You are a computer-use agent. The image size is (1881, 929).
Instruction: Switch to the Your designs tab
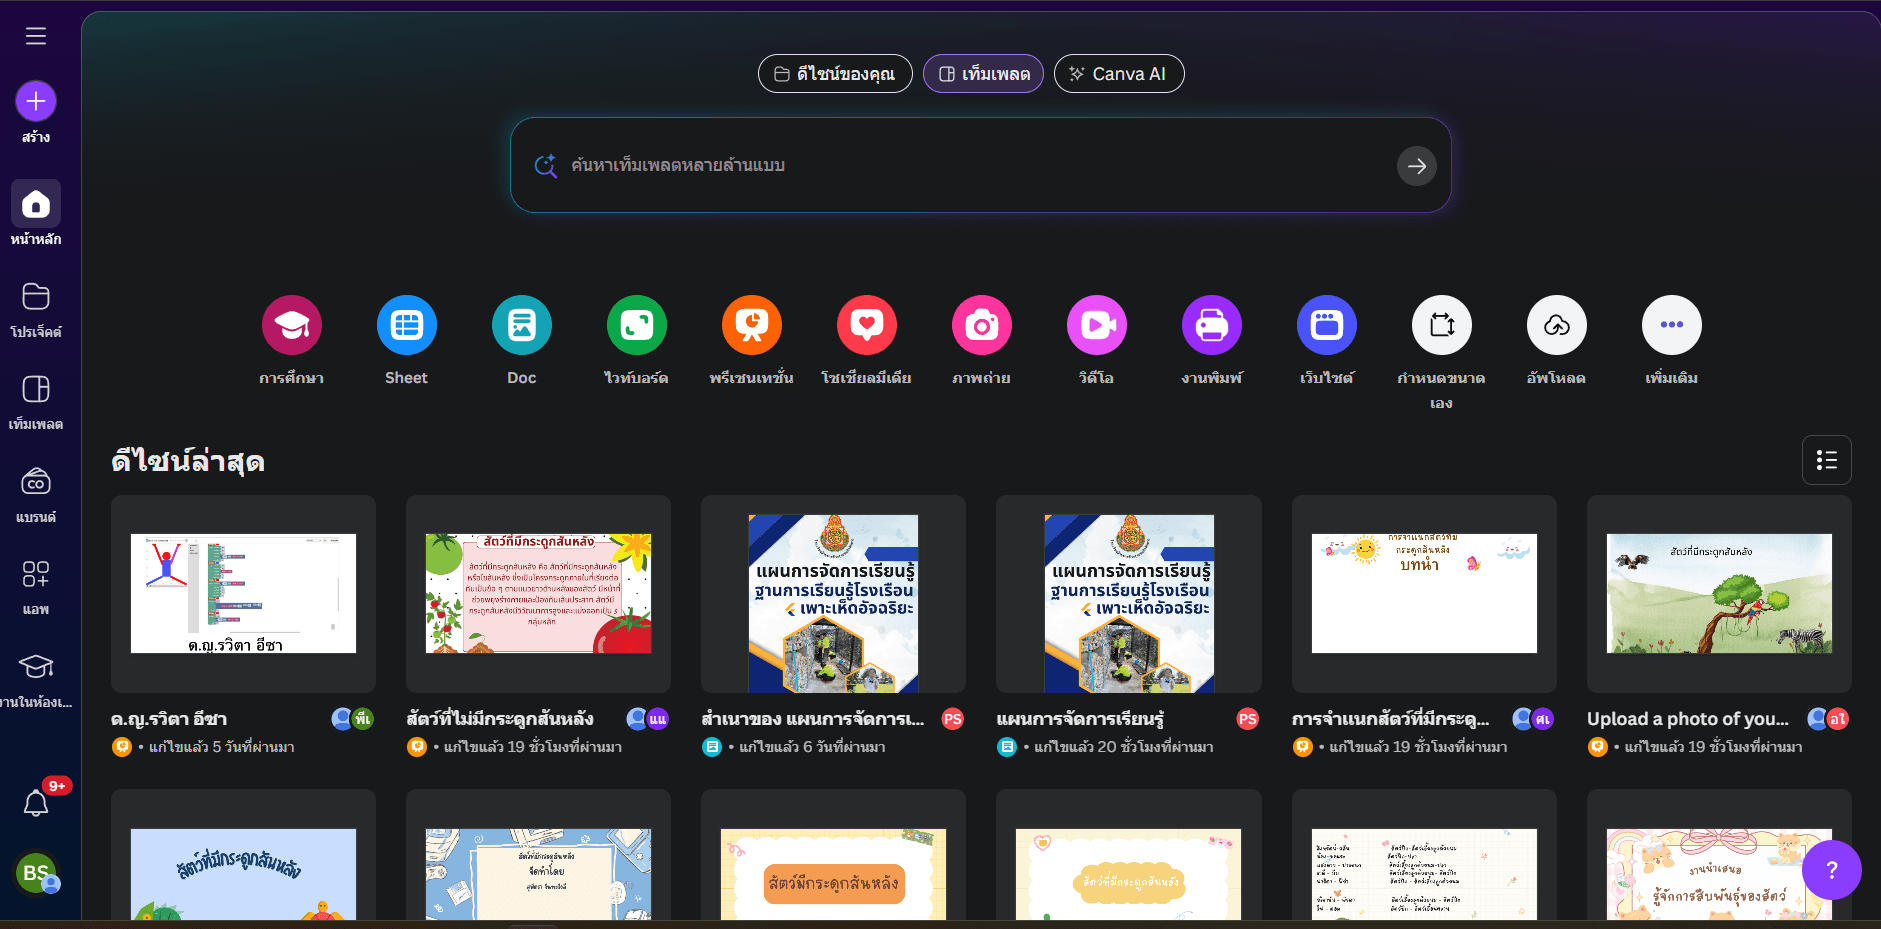[835, 74]
